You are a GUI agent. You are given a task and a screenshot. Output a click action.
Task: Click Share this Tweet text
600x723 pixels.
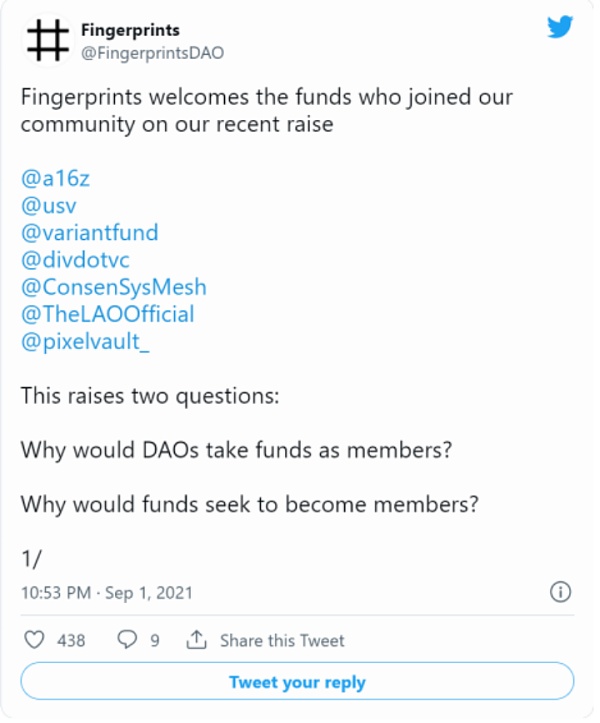[281, 640]
